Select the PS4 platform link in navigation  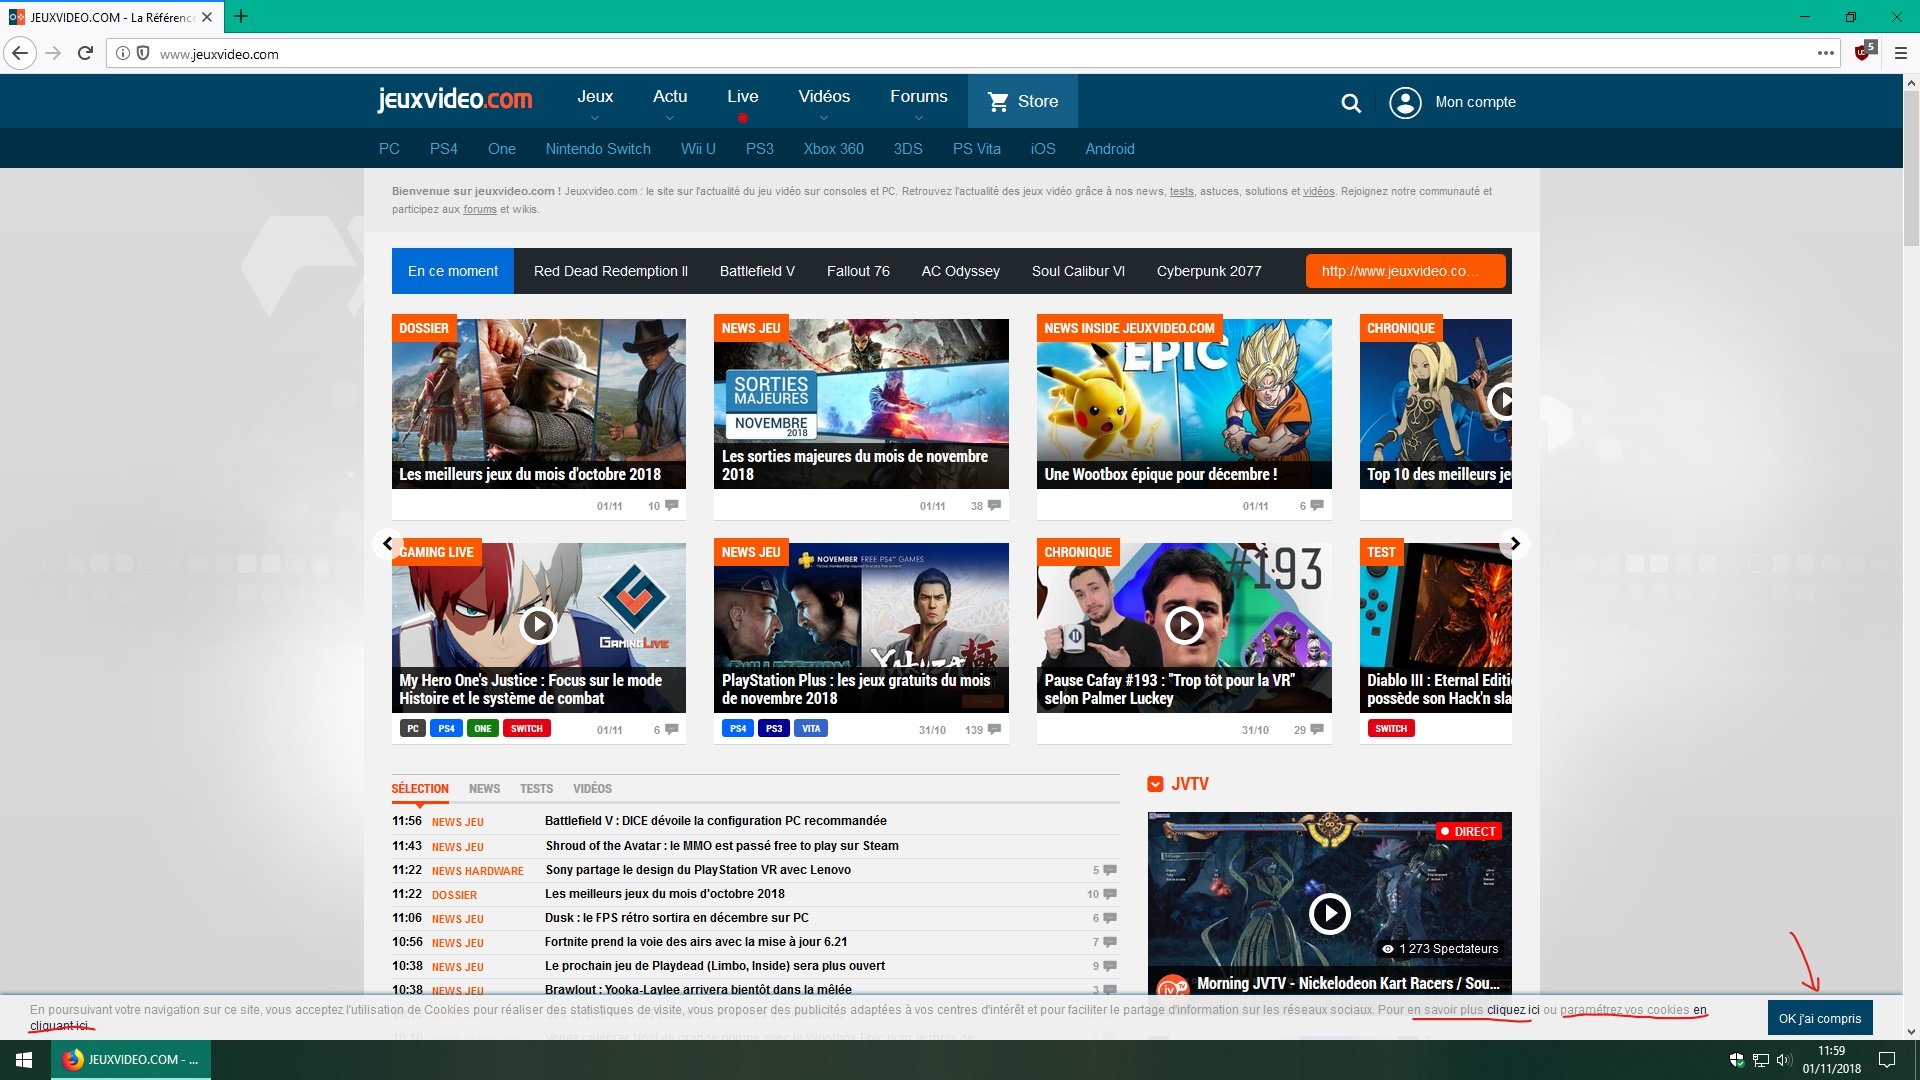(444, 148)
